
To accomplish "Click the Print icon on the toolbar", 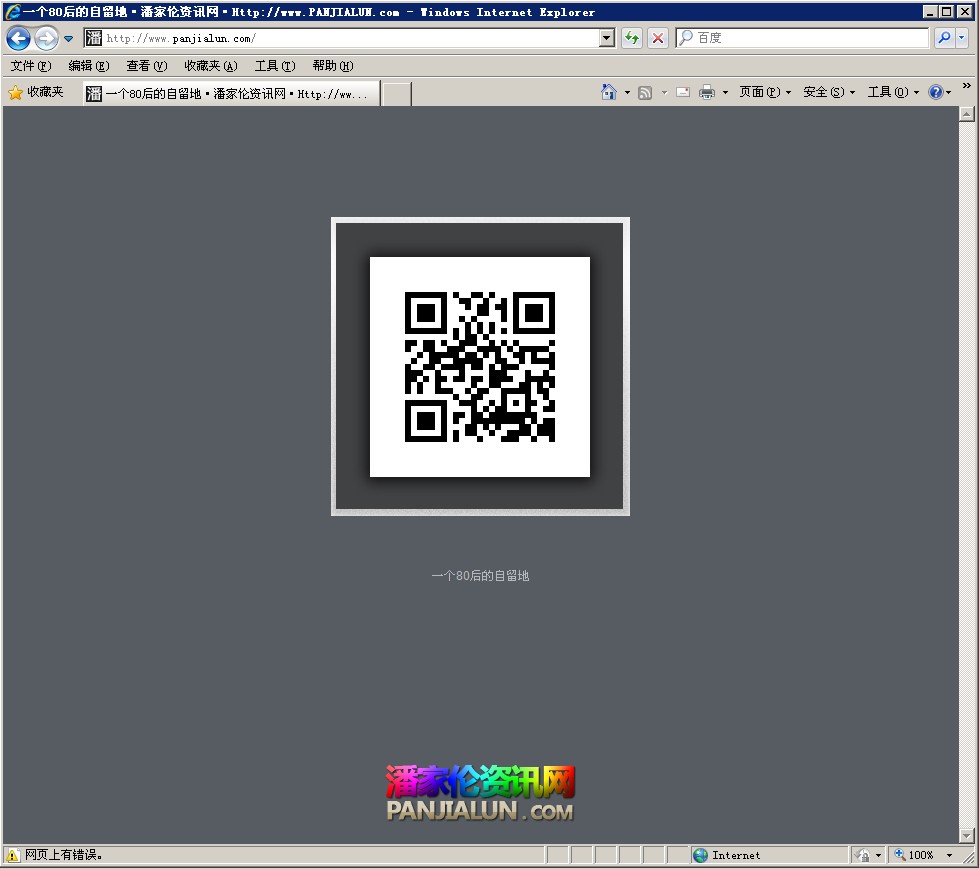I will tap(707, 91).
